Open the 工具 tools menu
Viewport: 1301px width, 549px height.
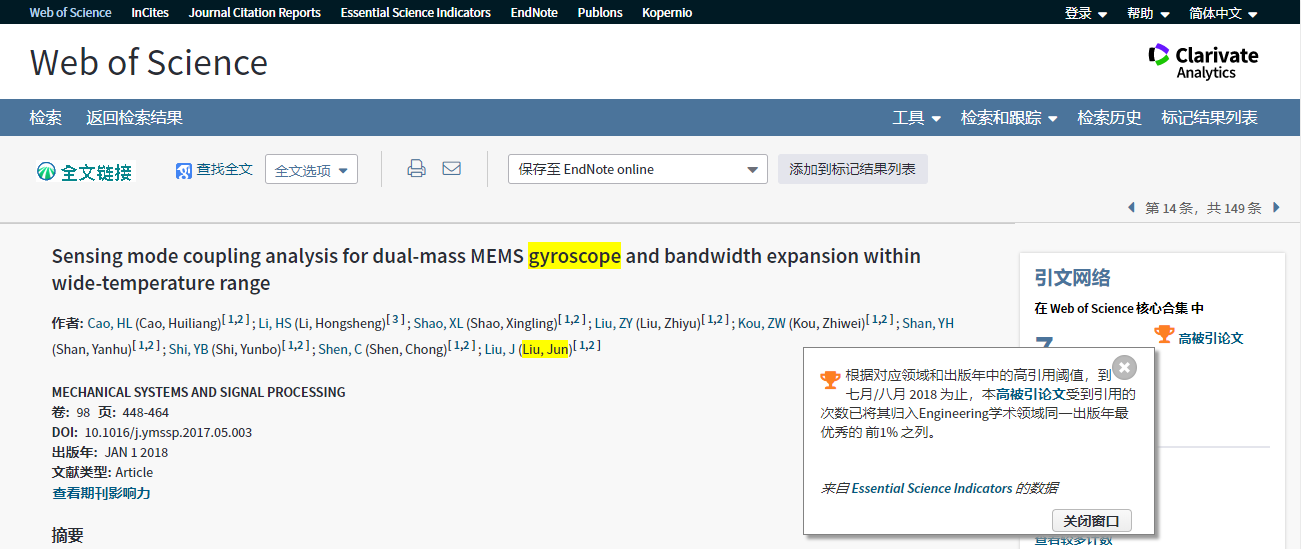tap(916, 118)
